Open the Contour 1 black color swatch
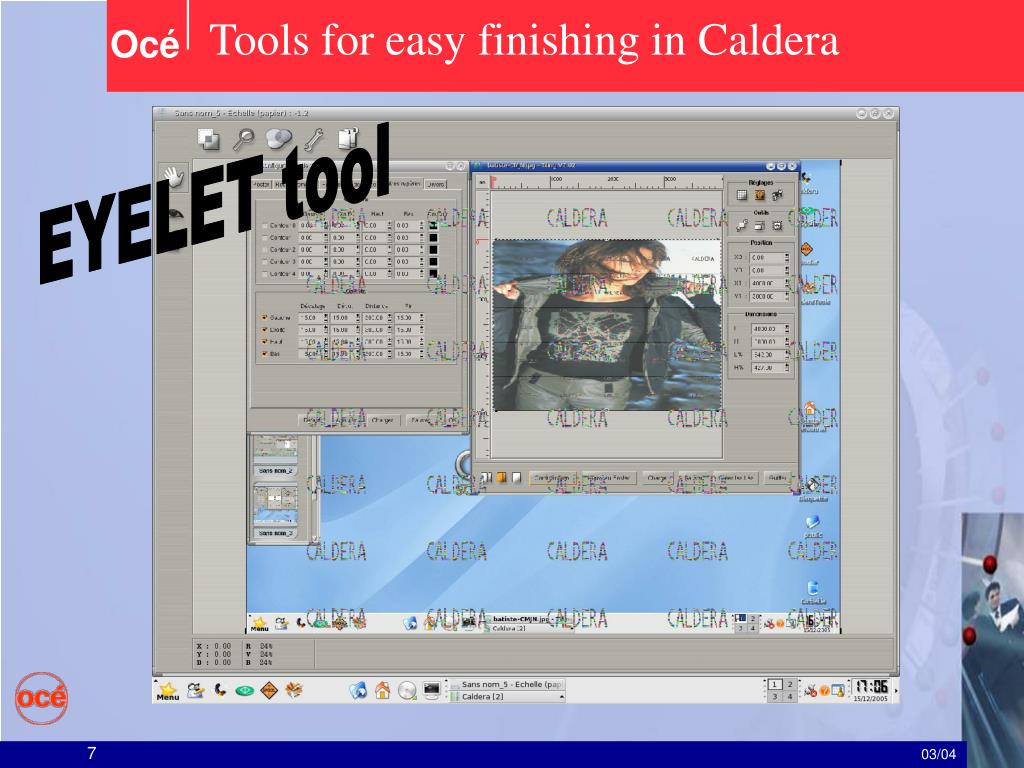 [x=433, y=238]
